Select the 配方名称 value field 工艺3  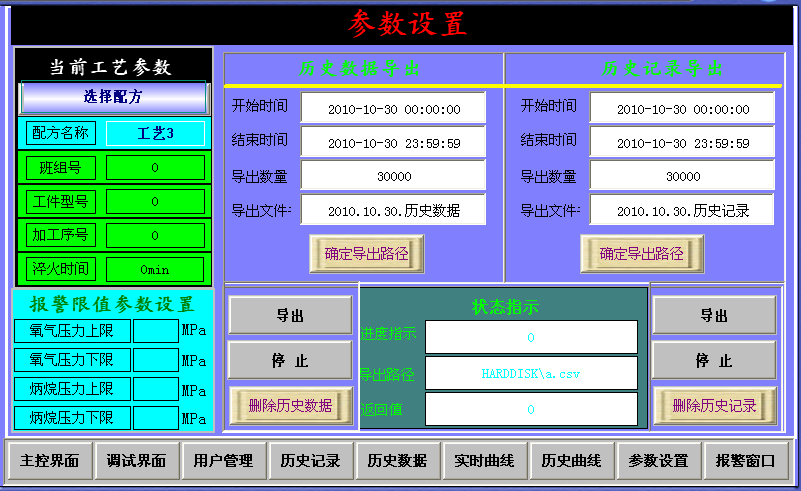click(155, 134)
